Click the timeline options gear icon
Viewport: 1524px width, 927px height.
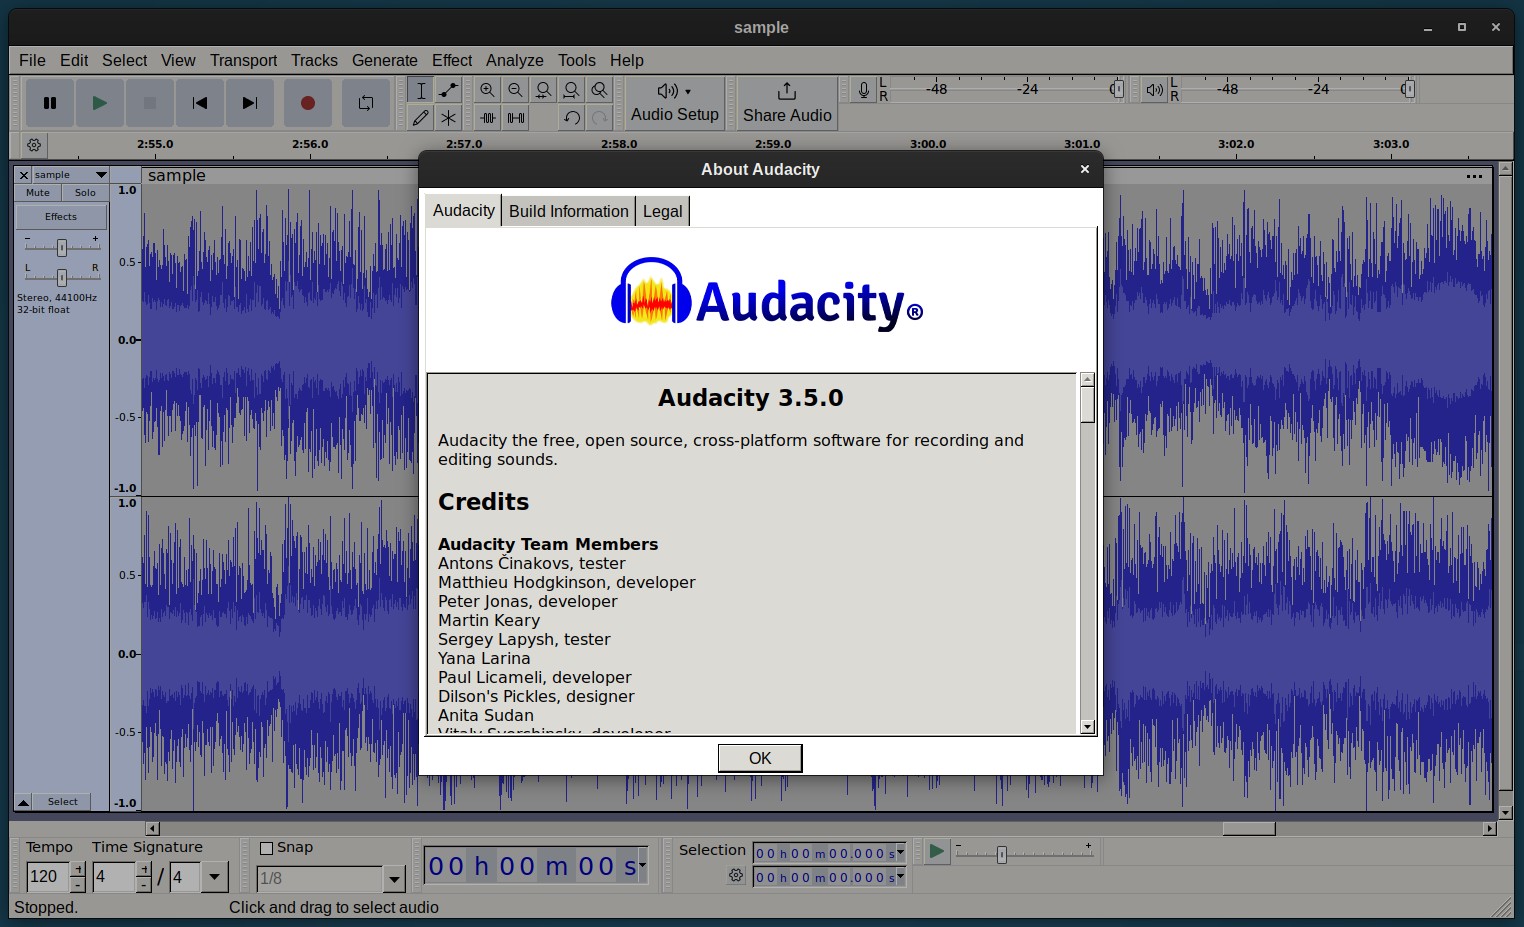point(34,145)
